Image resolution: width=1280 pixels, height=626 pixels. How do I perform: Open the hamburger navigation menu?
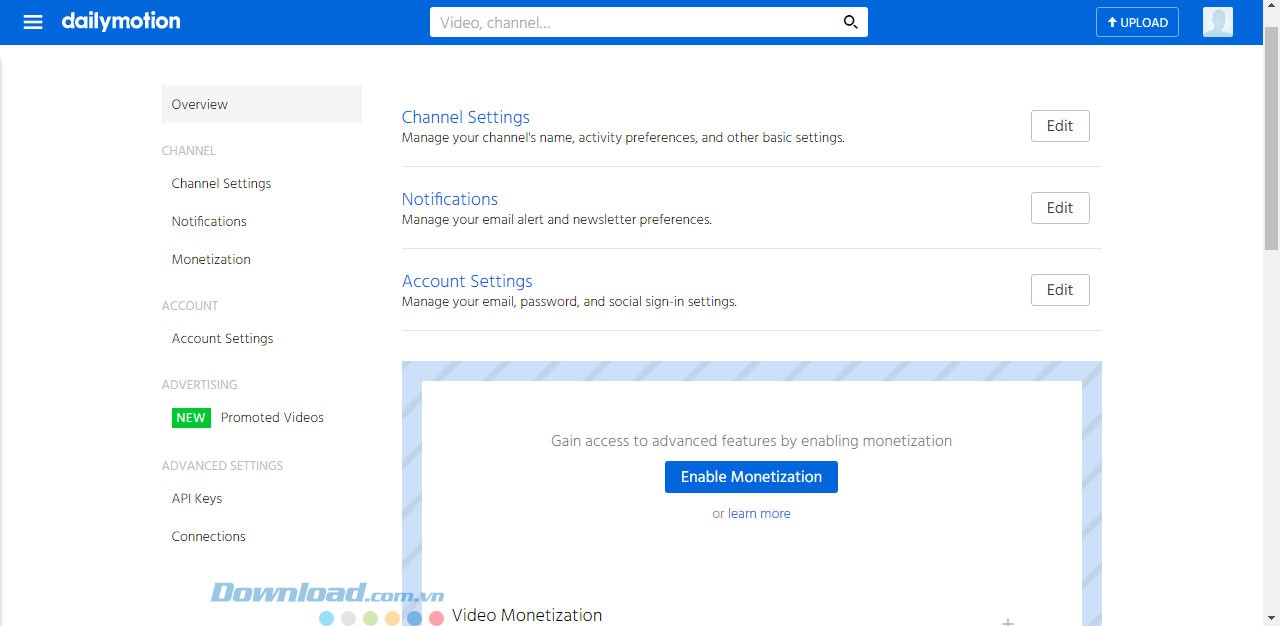pos(33,22)
